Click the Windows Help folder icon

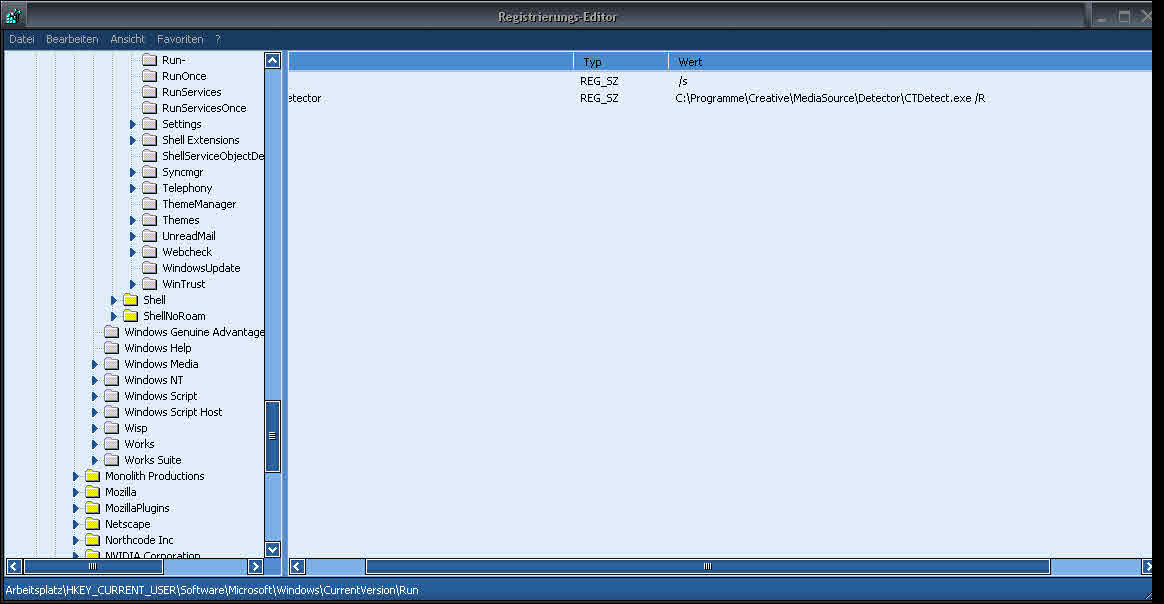coord(111,348)
